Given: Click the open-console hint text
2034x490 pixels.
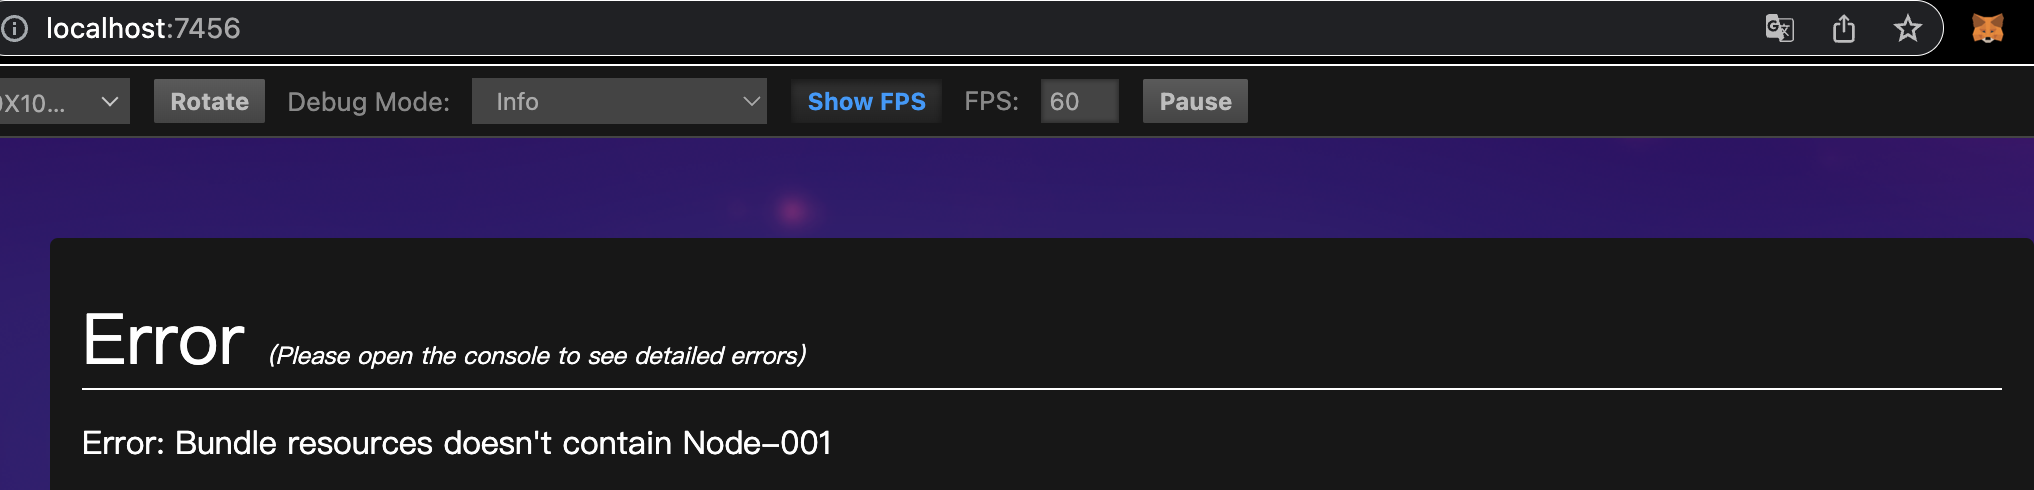Looking at the screenshot, I should (x=537, y=356).
